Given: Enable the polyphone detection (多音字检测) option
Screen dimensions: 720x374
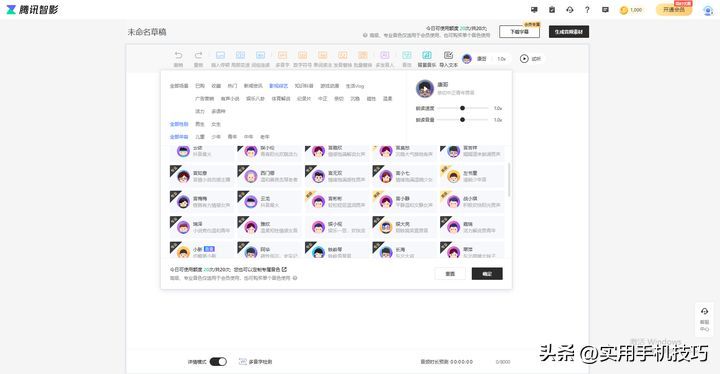Looking at the screenshot, I should [255, 362].
